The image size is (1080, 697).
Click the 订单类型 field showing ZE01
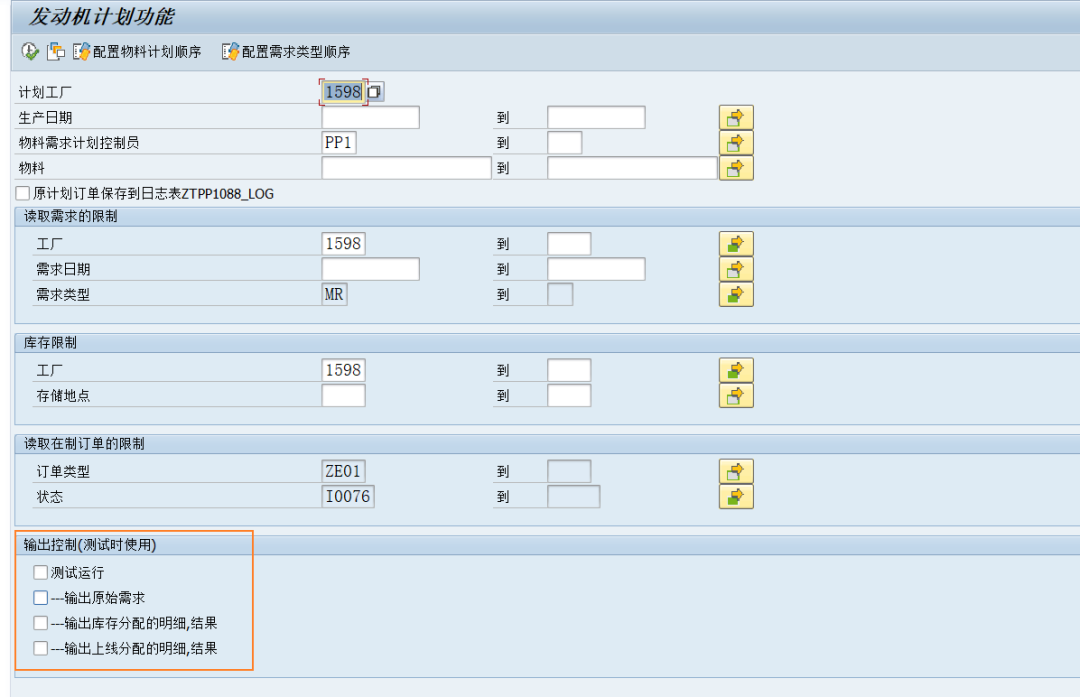(343, 472)
